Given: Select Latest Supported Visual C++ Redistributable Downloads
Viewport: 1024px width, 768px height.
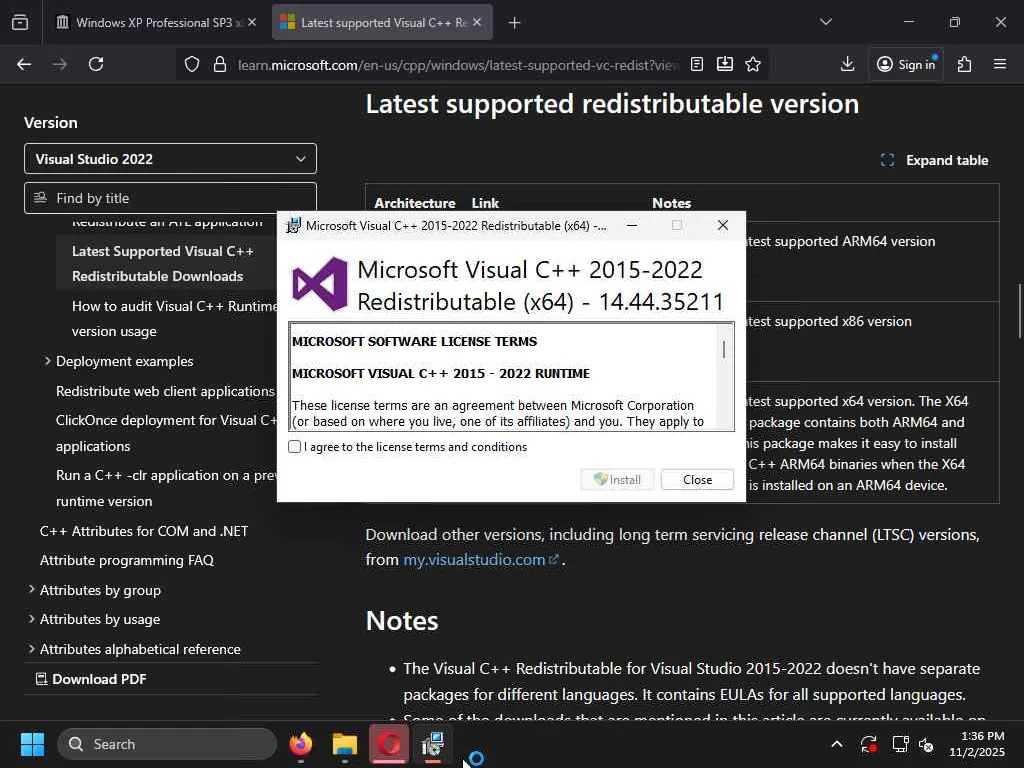Looking at the screenshot, I should 163,264.
